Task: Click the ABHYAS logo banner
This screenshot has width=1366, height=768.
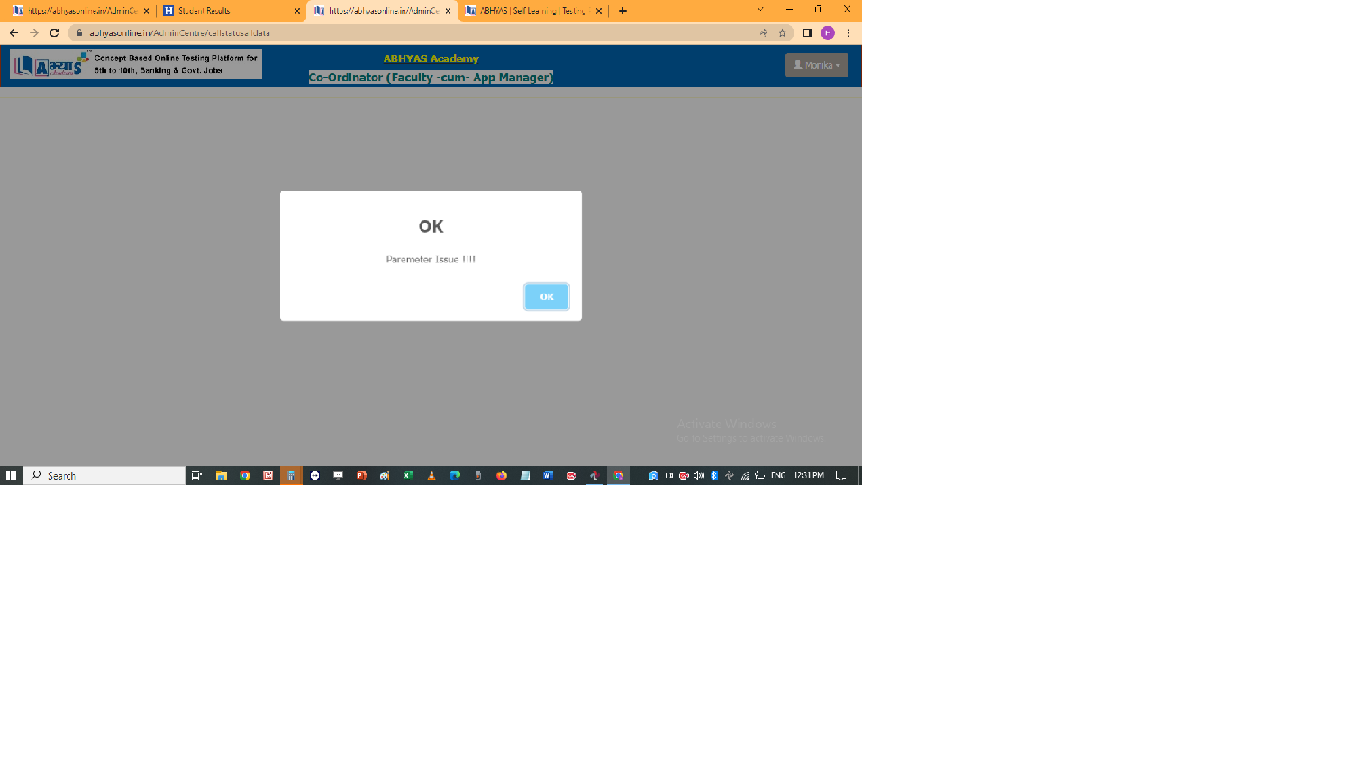Action: [136, 65]
